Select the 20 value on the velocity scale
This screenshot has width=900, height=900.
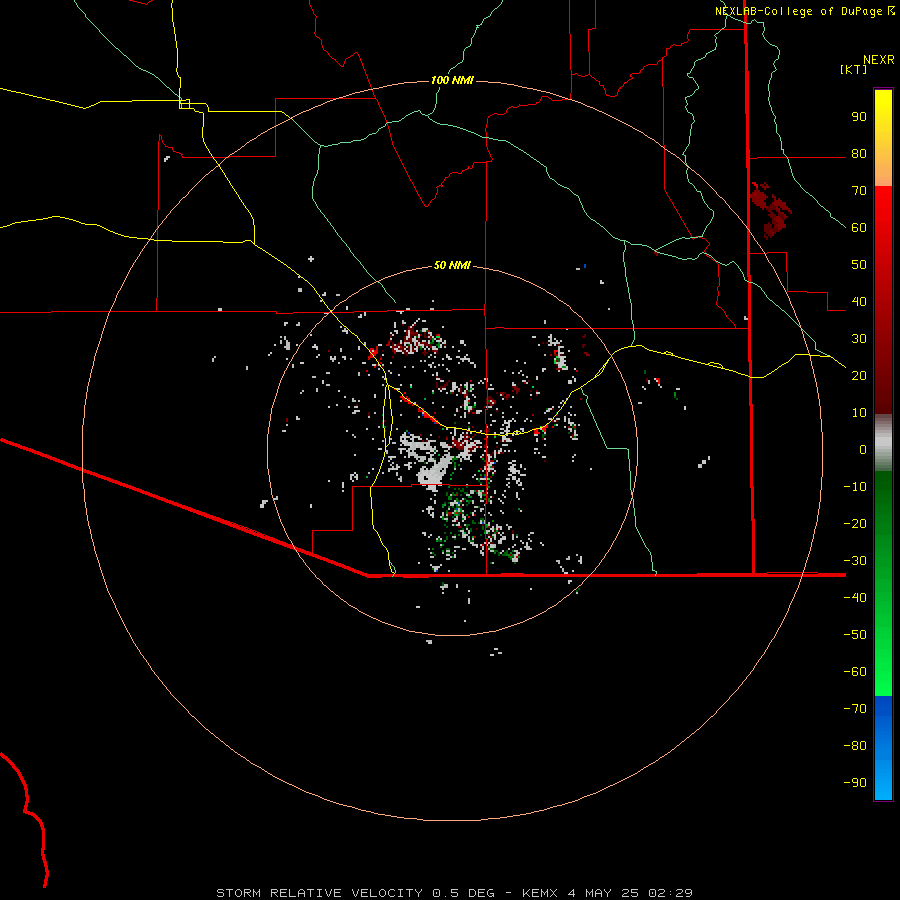[859, 375]
